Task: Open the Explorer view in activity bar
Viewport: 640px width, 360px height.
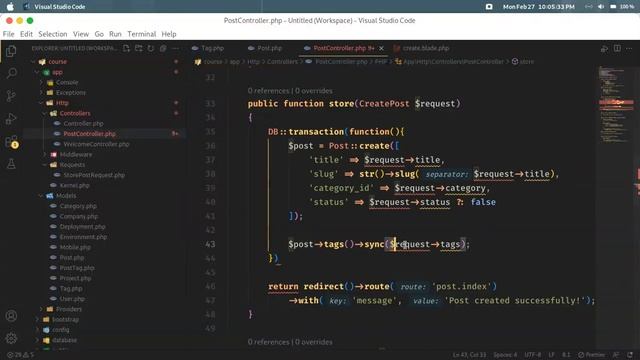Action: (x=11, y=51)
